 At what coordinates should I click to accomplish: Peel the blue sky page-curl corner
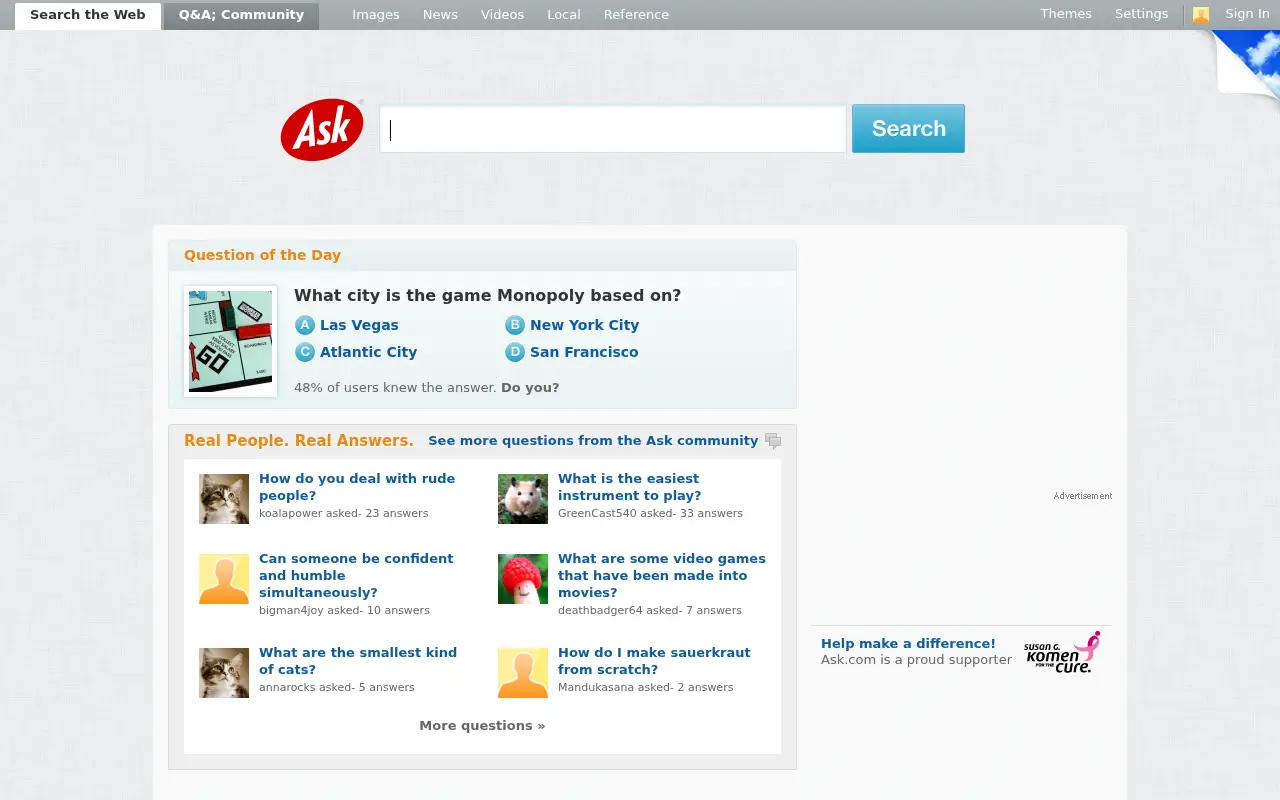[x=1246, y=63]
